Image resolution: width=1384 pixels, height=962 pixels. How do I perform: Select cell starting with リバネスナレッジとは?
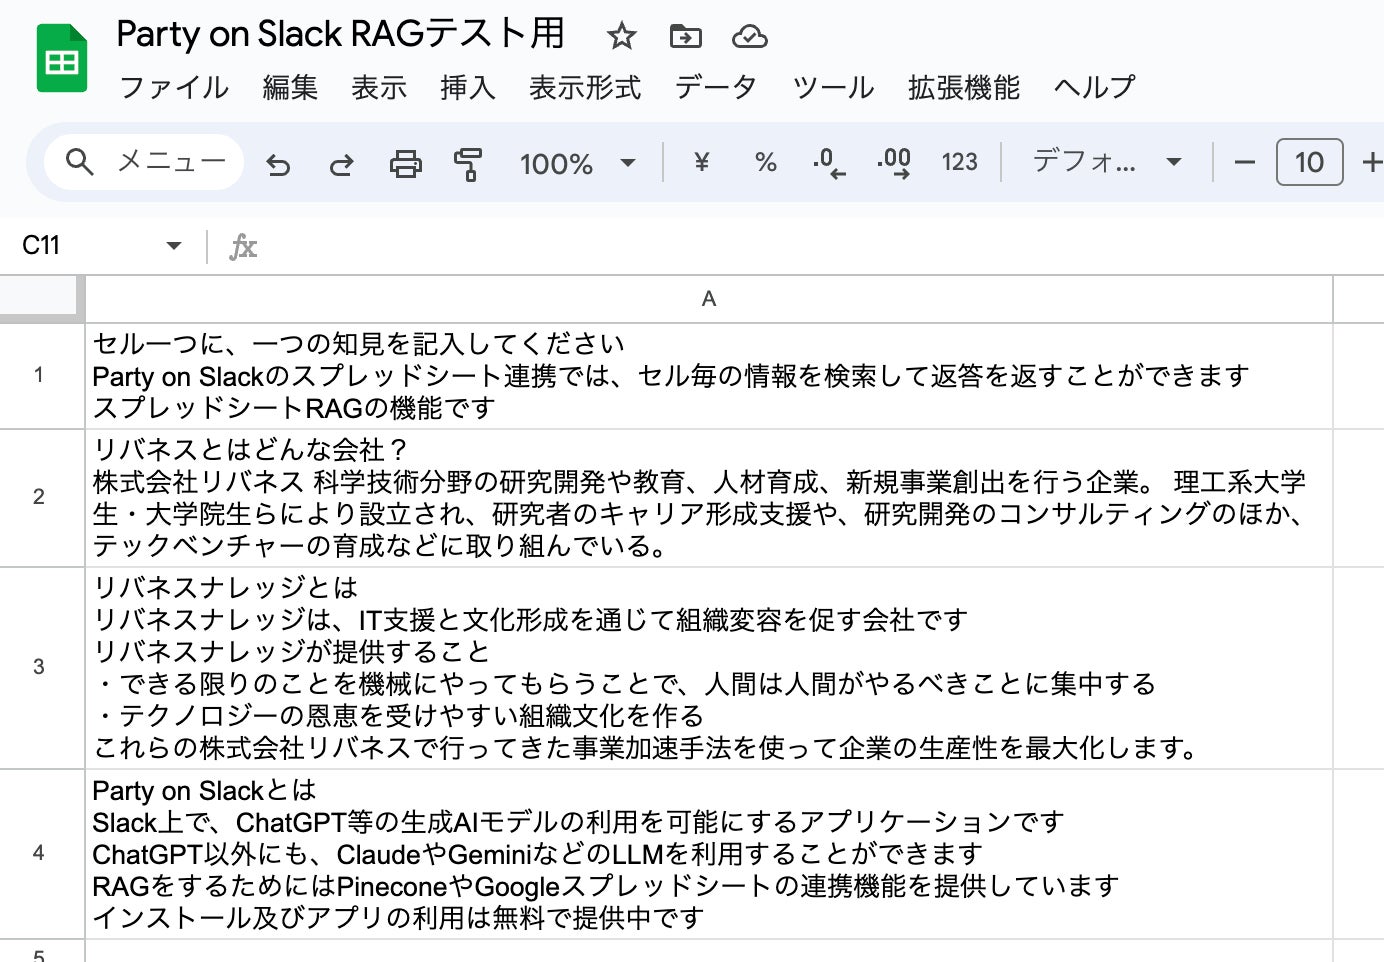(709, 667)
